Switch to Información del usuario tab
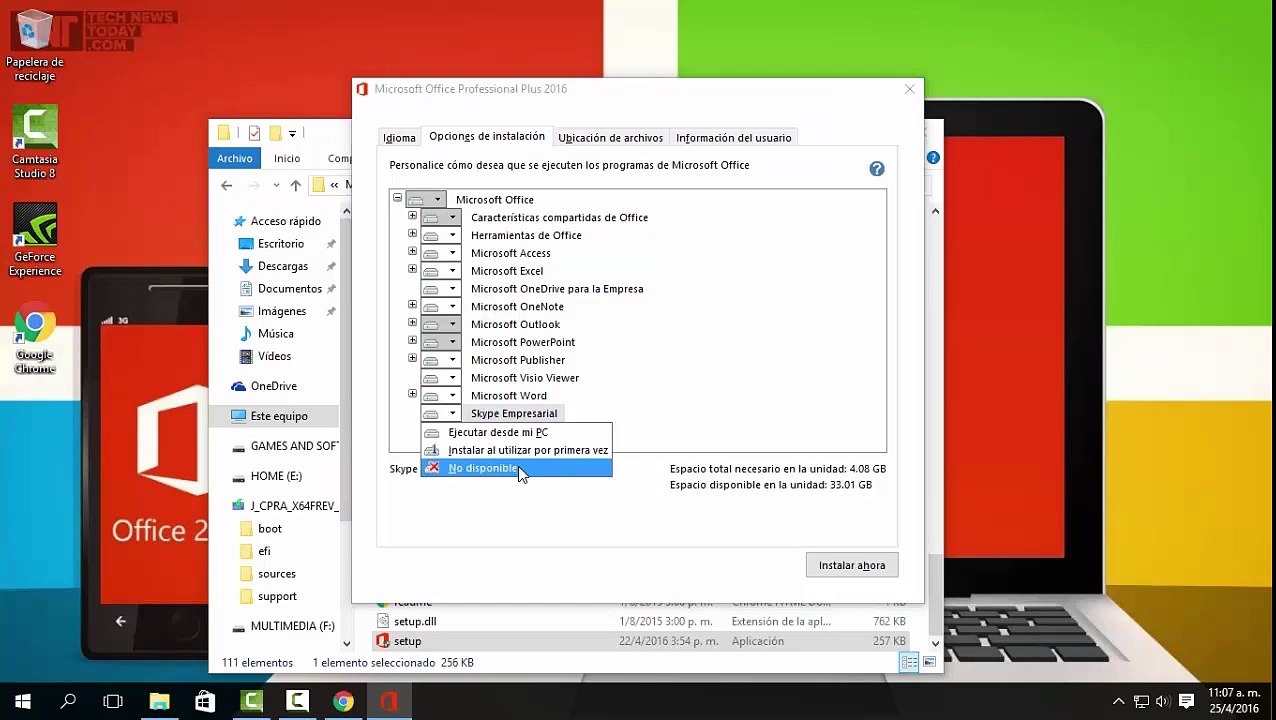The width and height of the screenshot is (1276, 720). click(x=733, y=138)
